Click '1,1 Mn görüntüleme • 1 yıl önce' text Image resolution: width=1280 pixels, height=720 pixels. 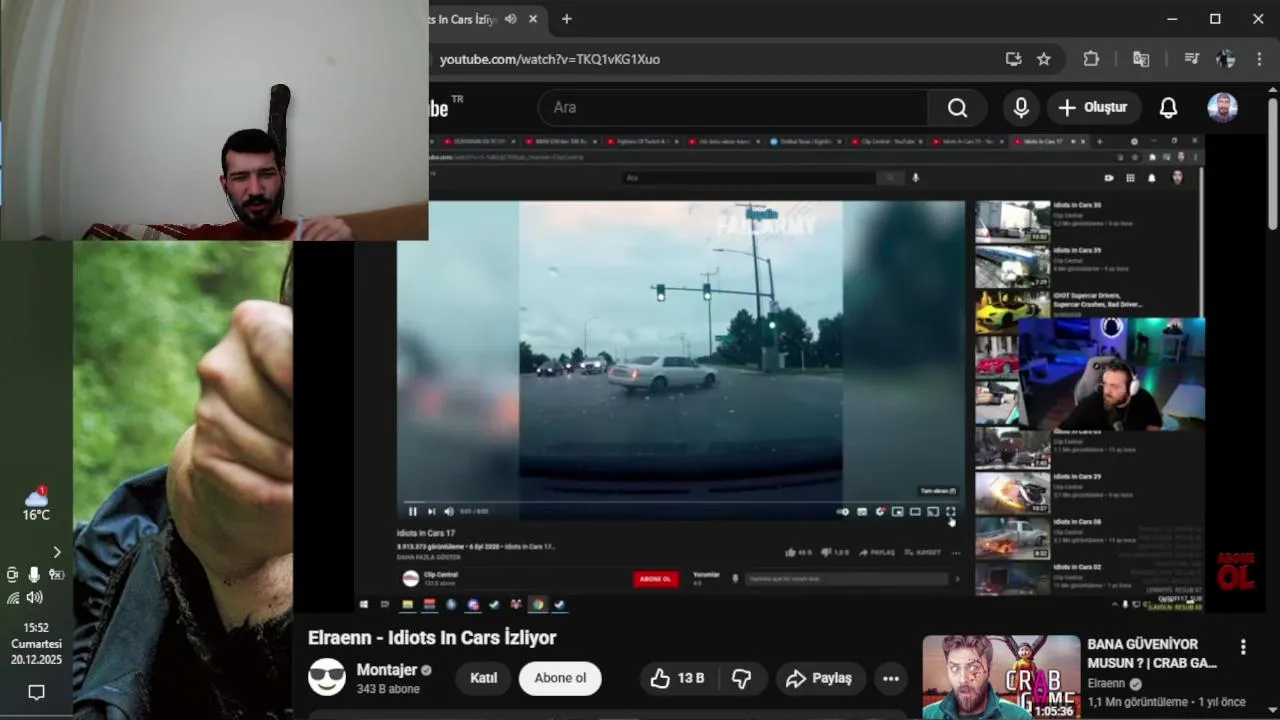tap(1167, 702)
